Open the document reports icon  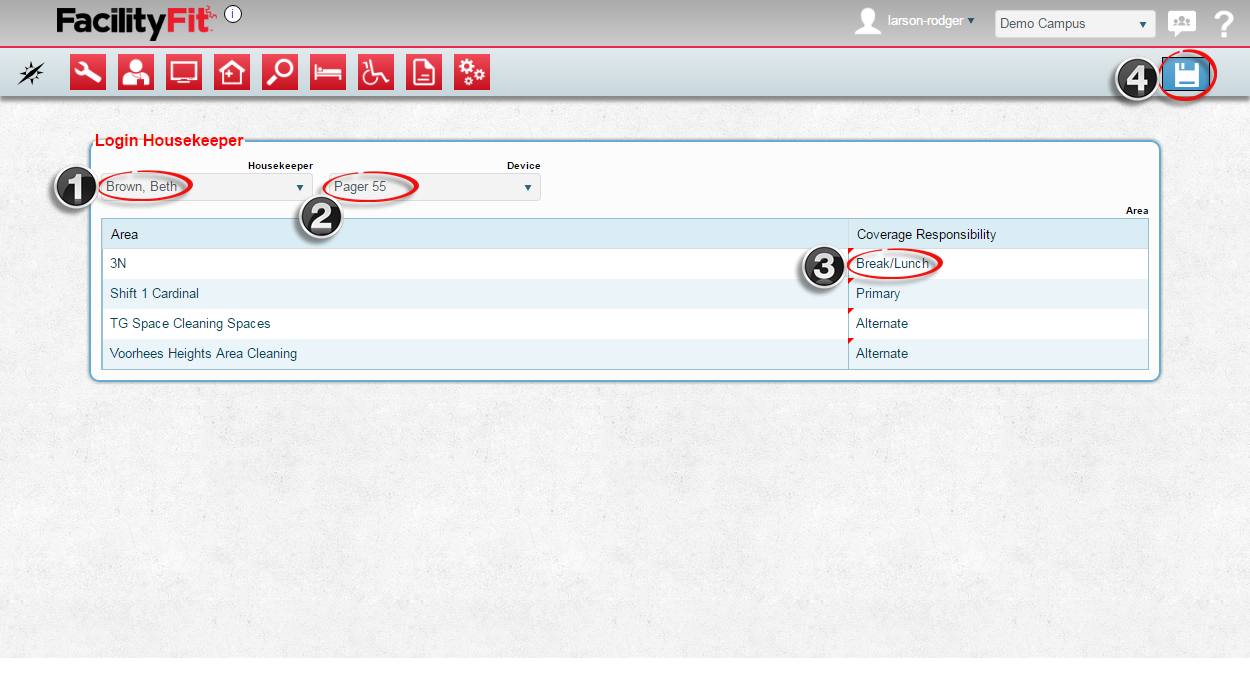pos(424,72)
